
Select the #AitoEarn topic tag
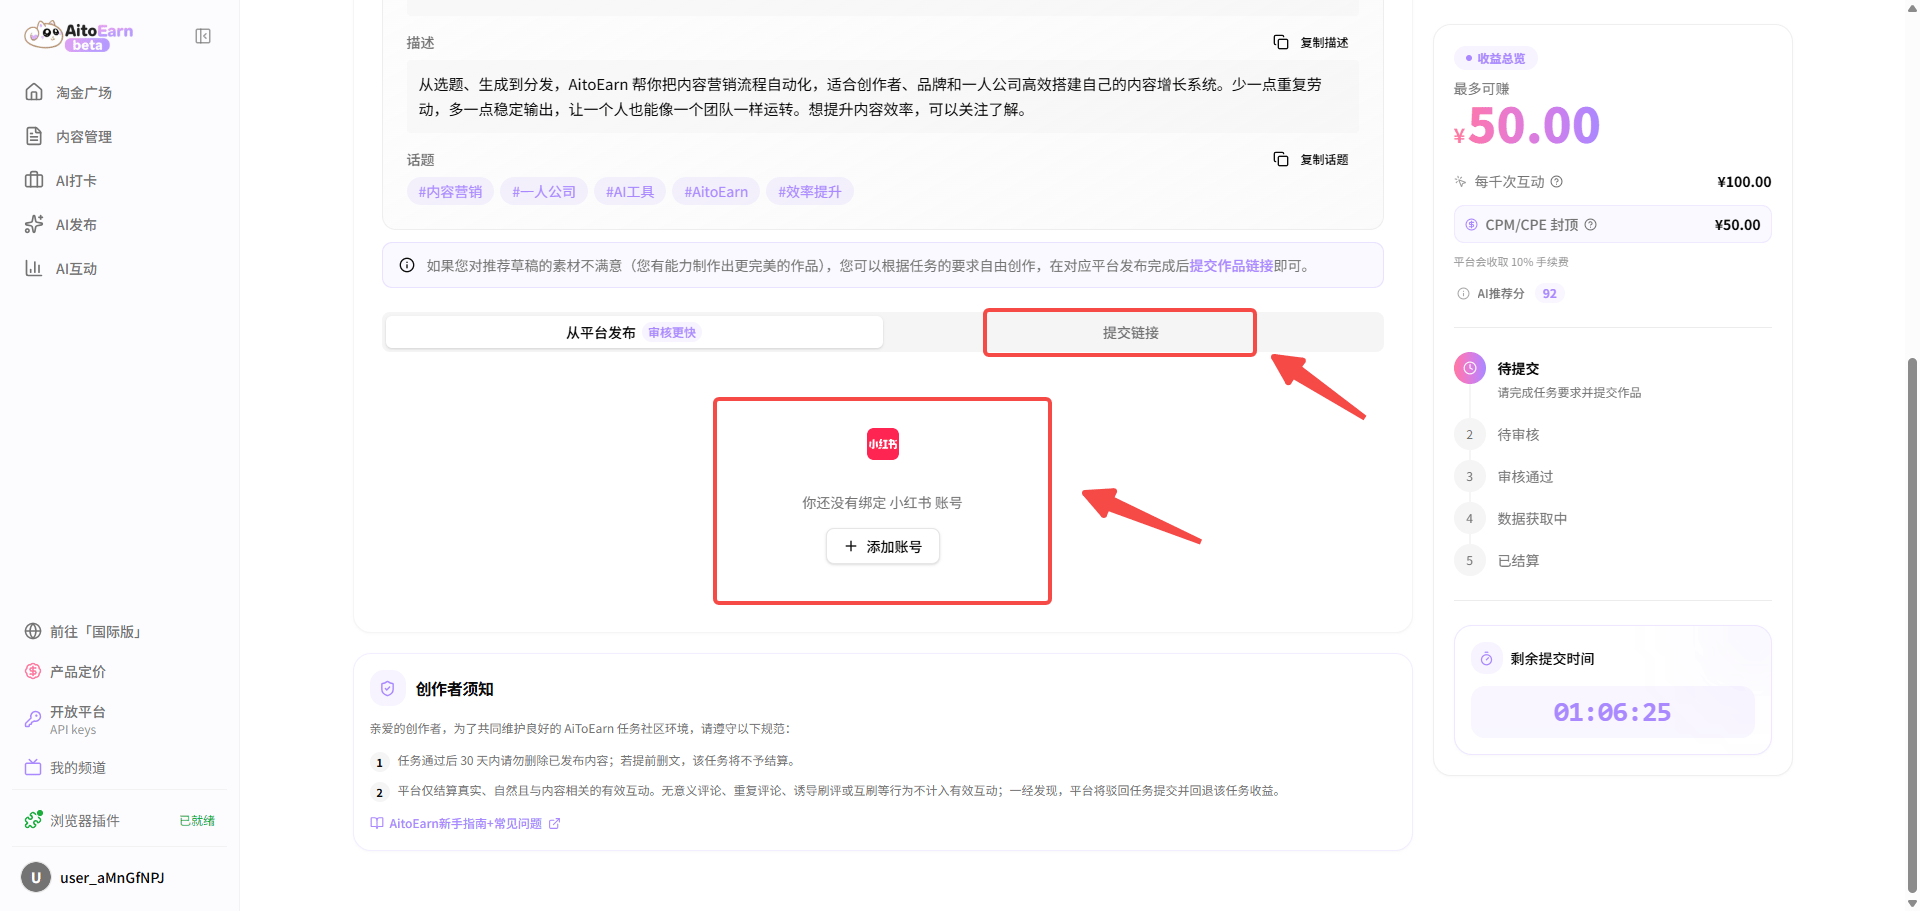[x=716, y=191]
